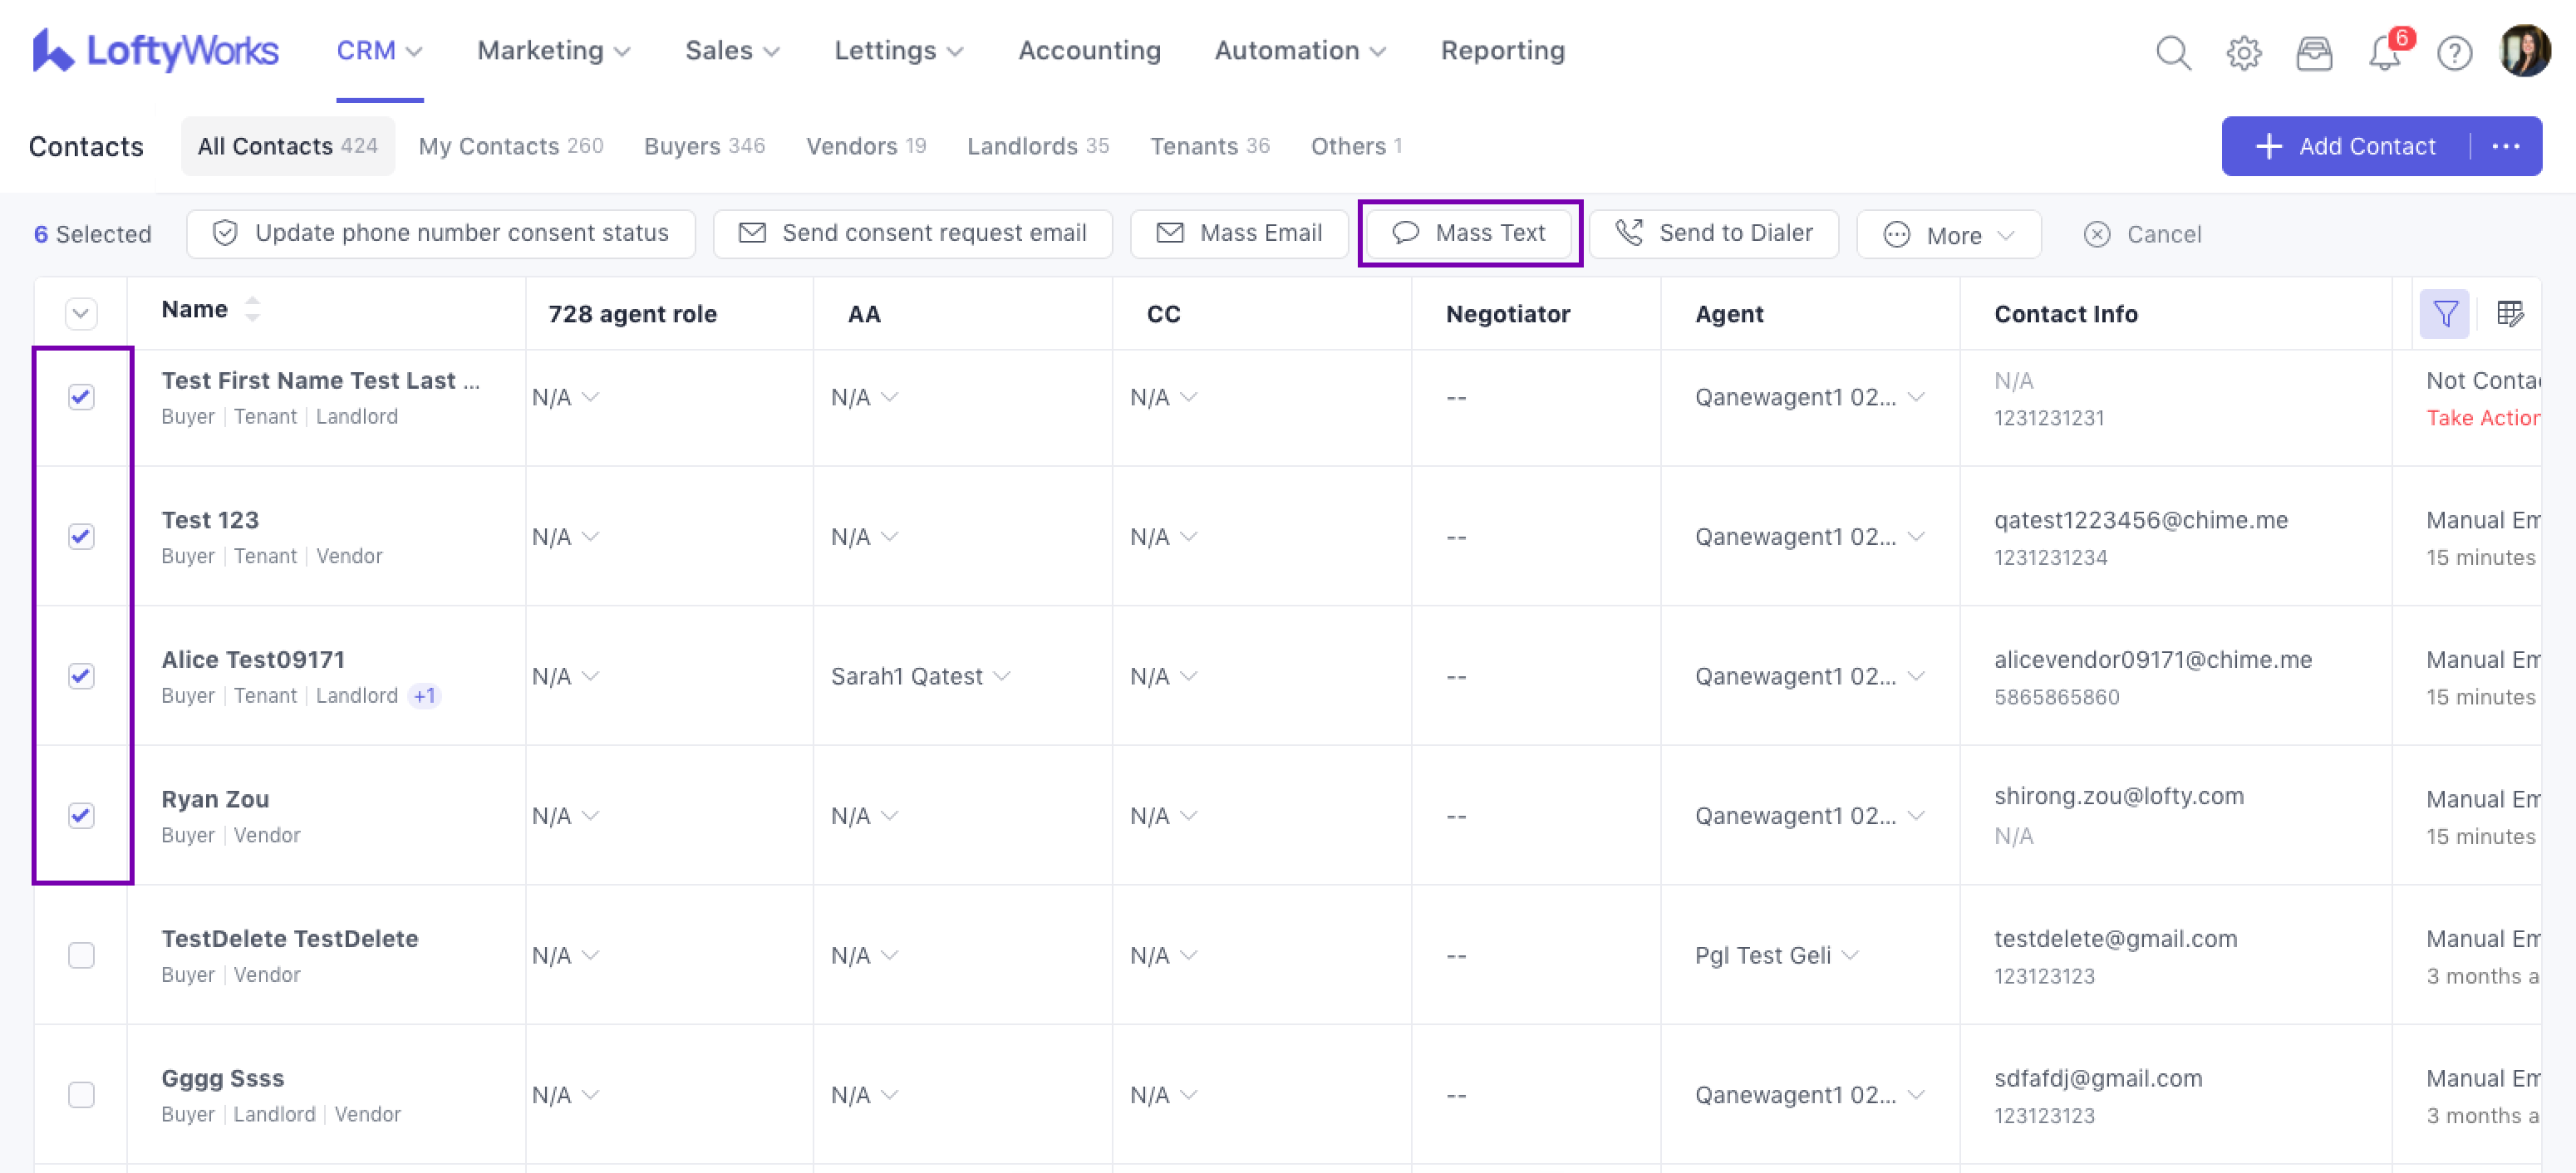
Task: Click the Mass Text button
Action: [x=1469, y=233]
